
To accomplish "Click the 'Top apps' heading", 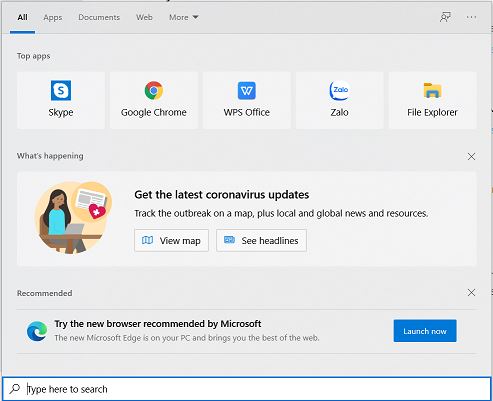I will tap(34, 56).
